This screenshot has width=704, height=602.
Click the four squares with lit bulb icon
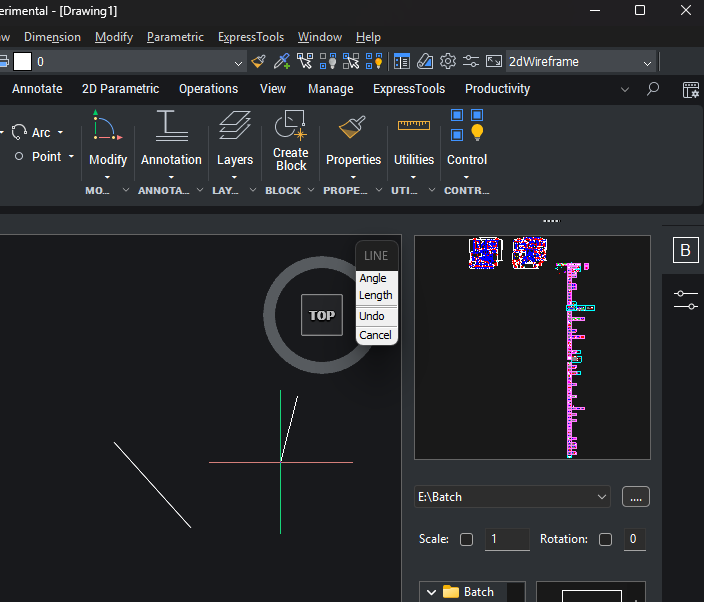click(374, 62)
